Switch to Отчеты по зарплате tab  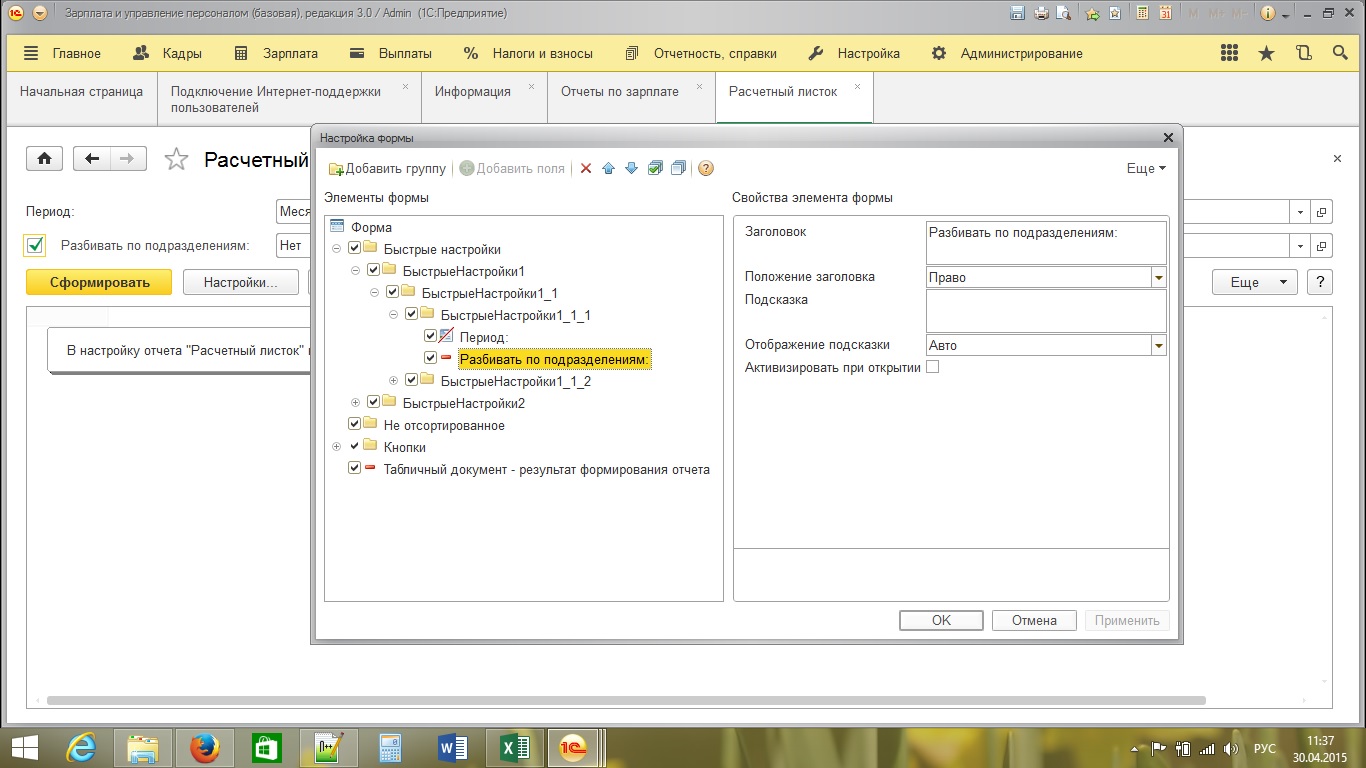point(620,91)
